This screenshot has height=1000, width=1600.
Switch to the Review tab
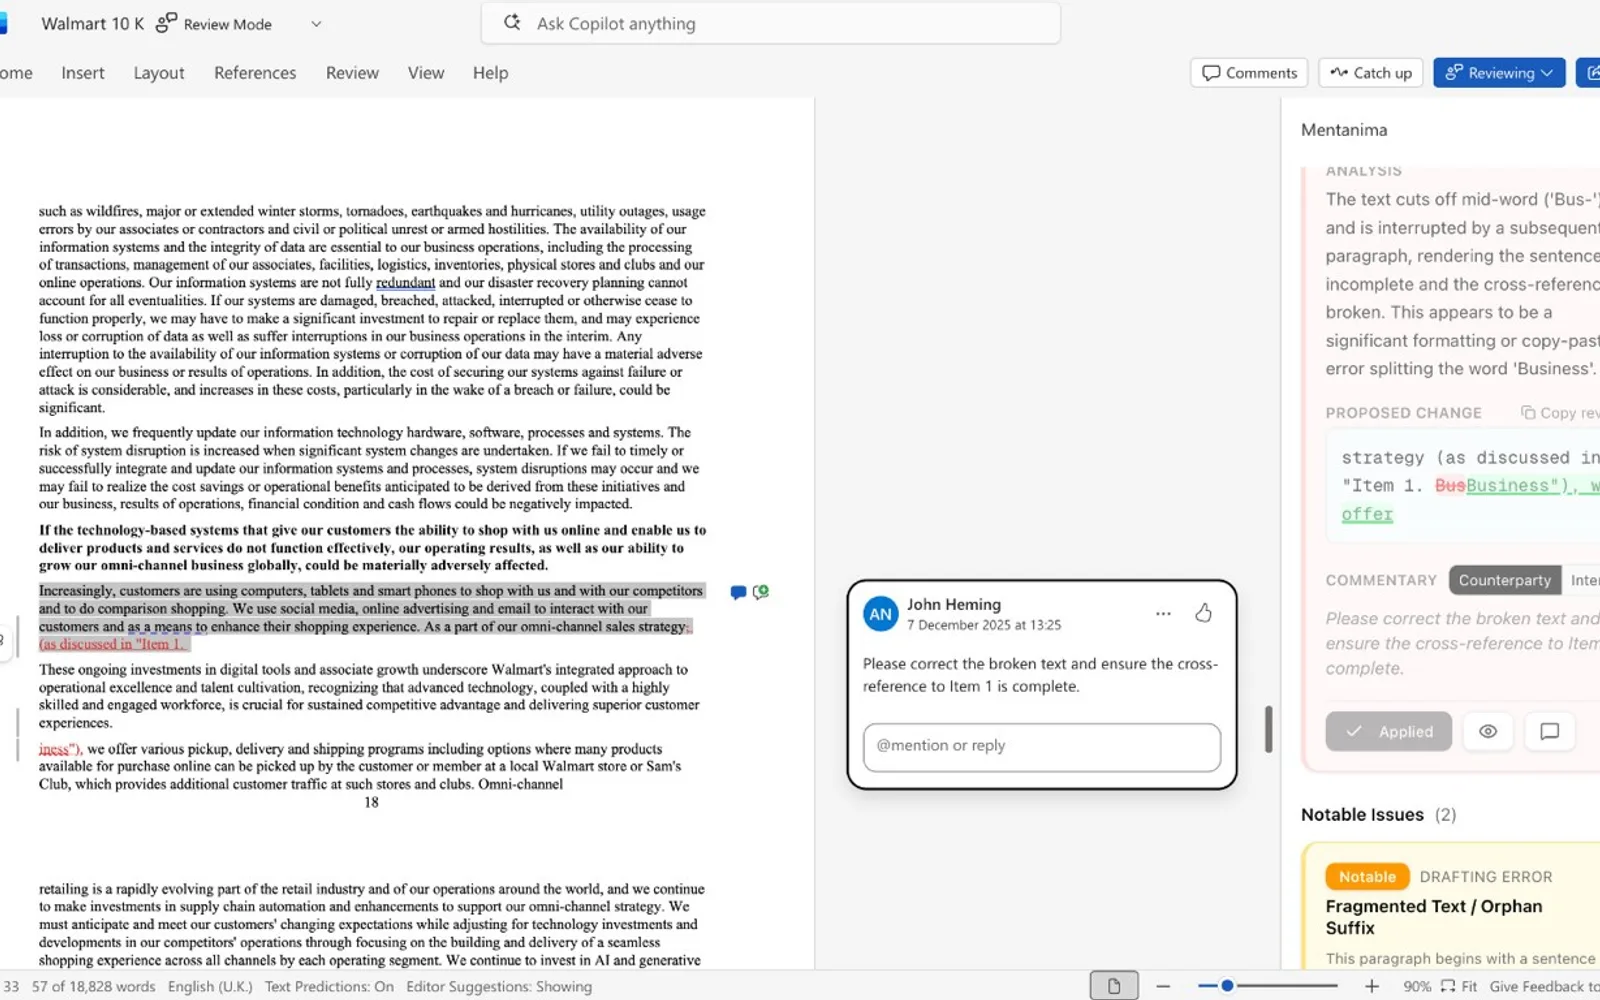coord(352,73)
